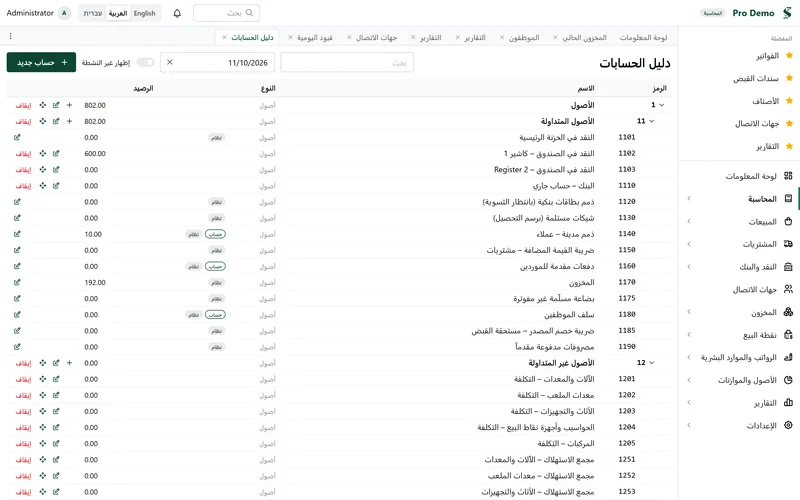The height and width of the screenshot is (500, 800).
Task: Clear the date field with X icon
Action: (x=170, y=62)
